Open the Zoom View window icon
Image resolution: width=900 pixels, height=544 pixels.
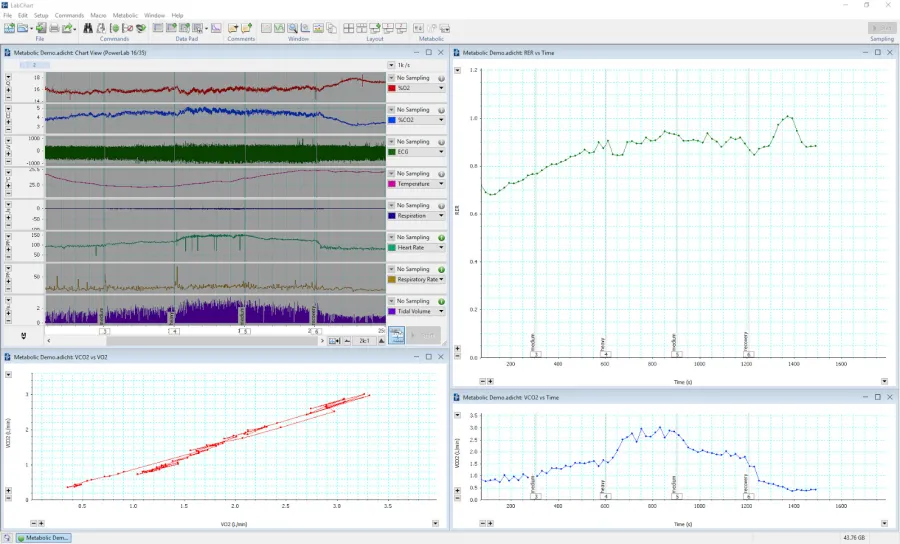(294, 28)
